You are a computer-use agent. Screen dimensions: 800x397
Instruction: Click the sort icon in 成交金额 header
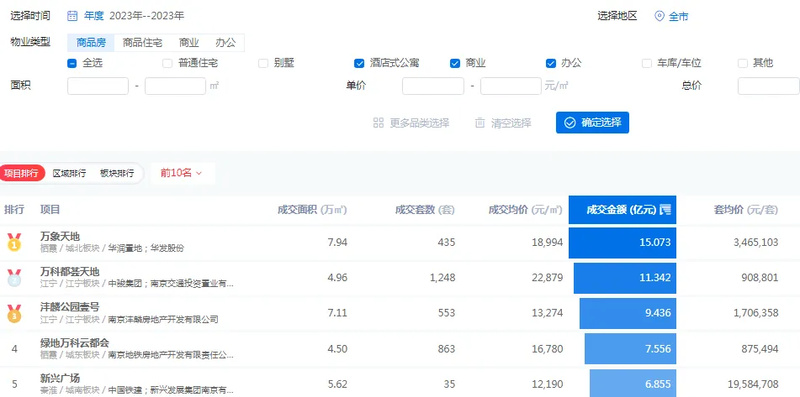(665, 209)
